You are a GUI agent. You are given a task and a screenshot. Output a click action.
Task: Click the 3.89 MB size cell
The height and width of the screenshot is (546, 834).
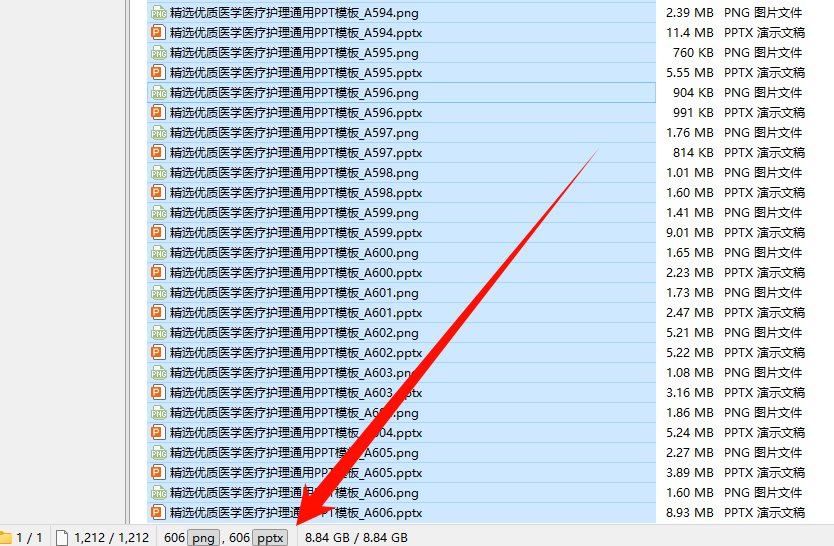[x=690, y=473]
